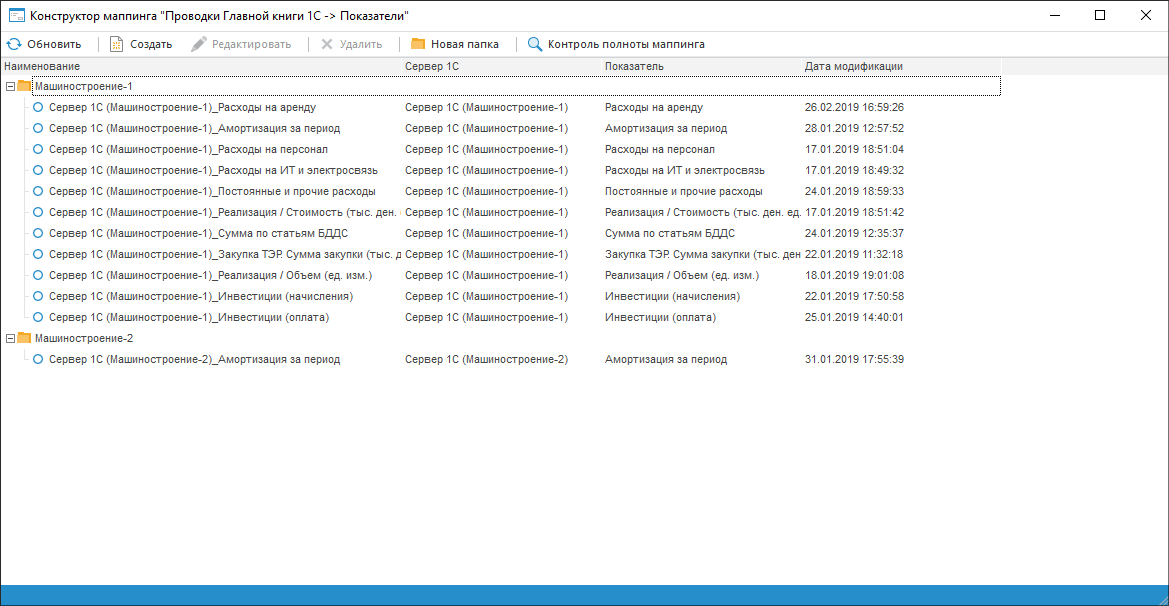Click the Машиностроение-2 folder icon
1169x606 pixels.
[24, 338]
